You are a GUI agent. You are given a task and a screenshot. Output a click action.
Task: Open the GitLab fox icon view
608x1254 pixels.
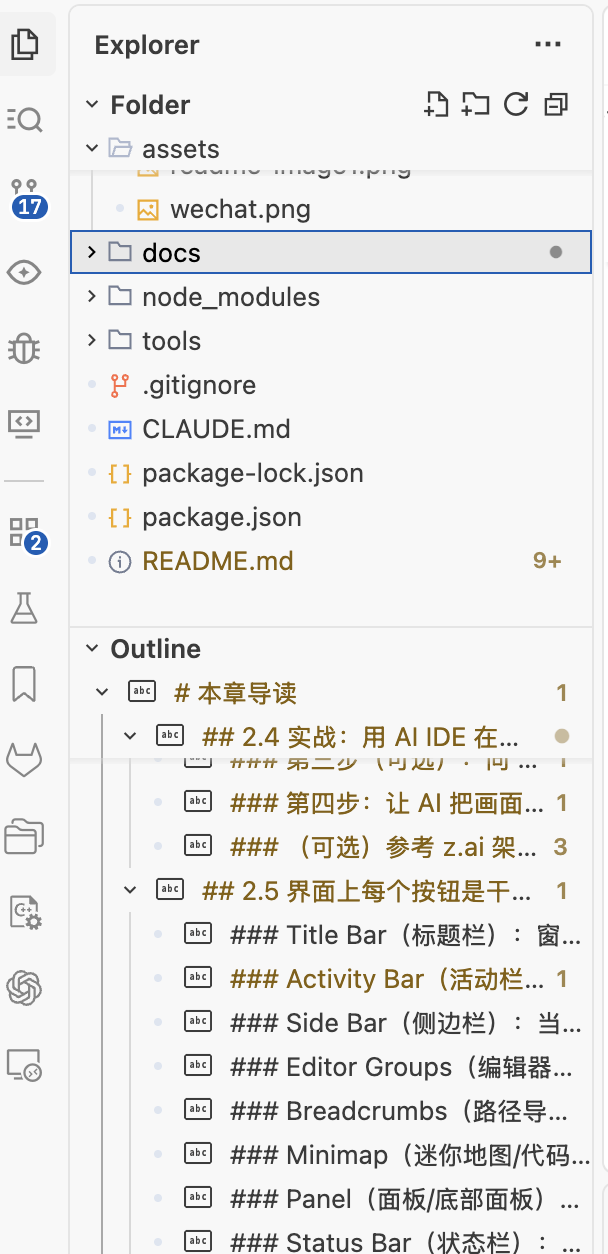point(24,760)
